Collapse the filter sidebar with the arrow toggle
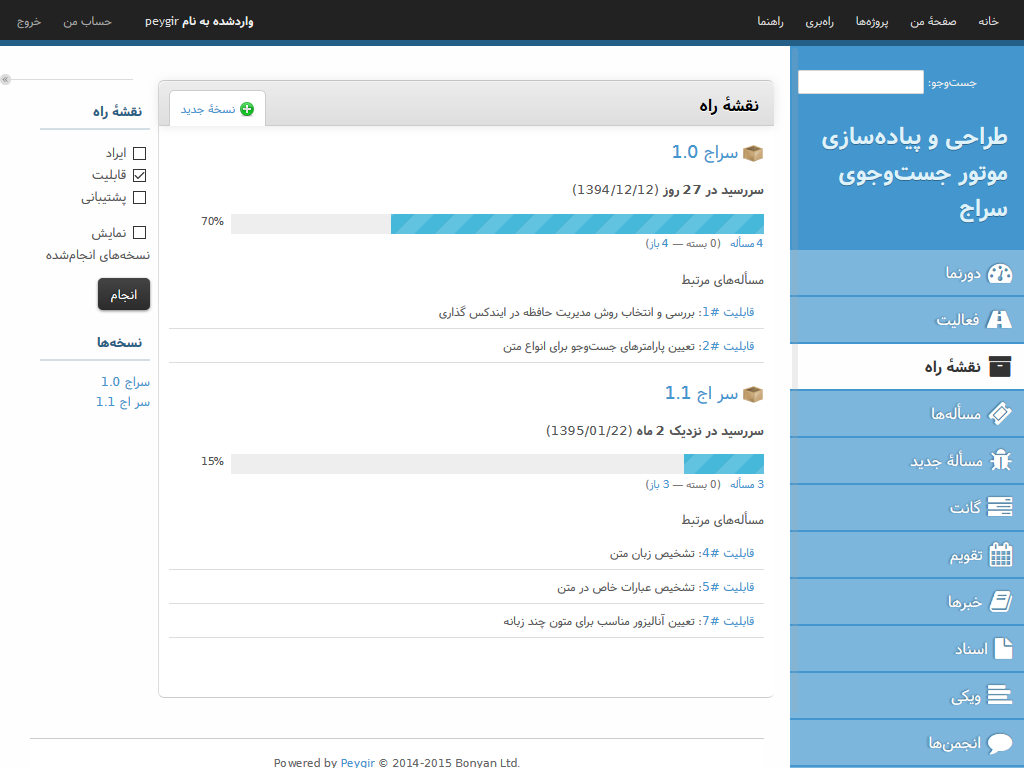This screenshot has width=1024, height=768. [x=5, y=80]
